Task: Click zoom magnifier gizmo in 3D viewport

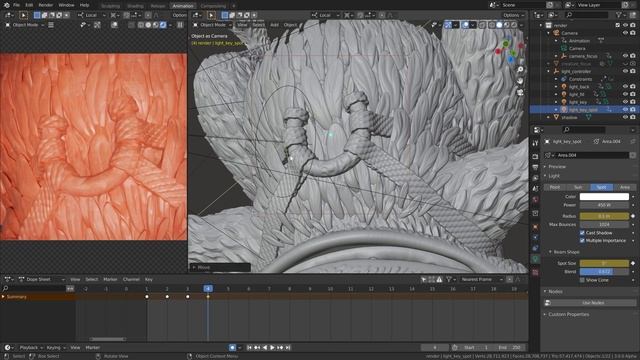Action: (520, 70)
